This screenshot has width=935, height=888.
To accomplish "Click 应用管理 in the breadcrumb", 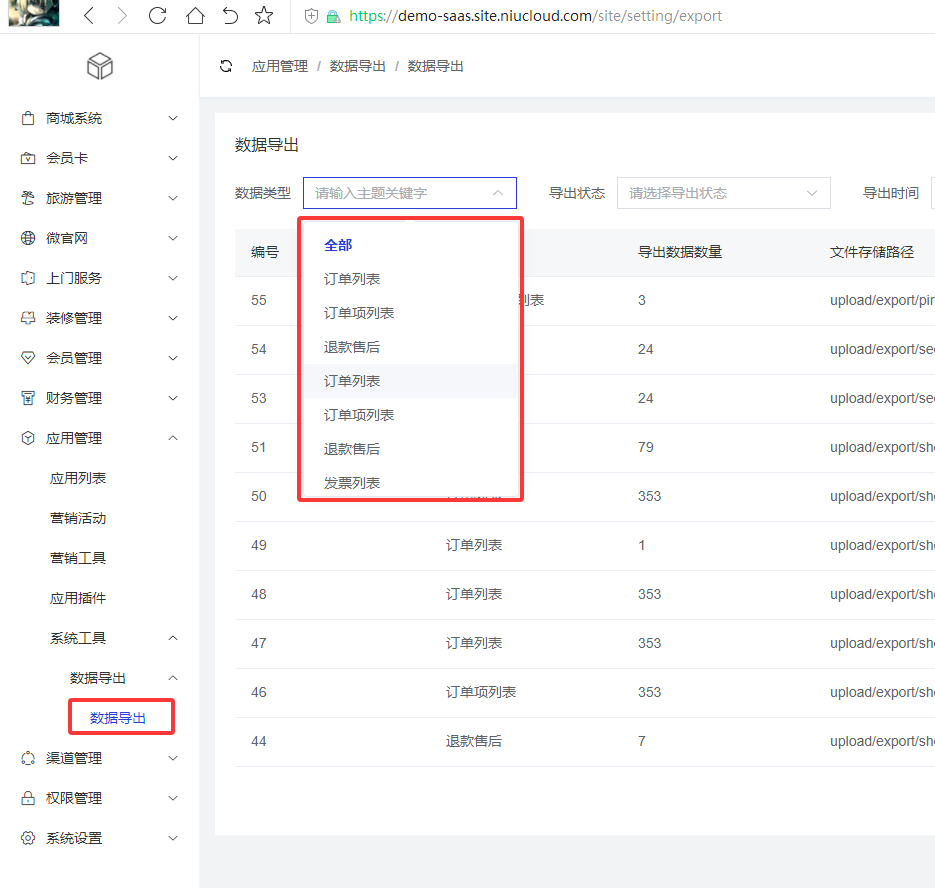I will pos(280,66).
